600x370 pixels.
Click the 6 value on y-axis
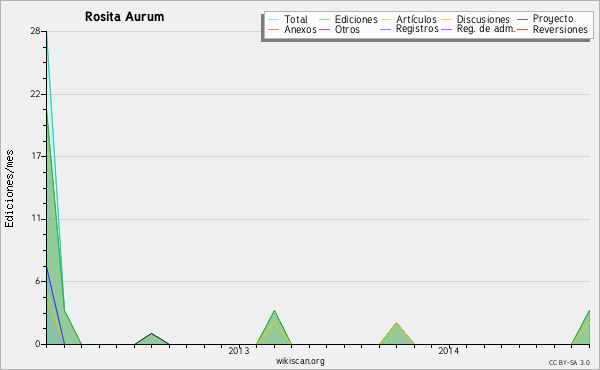[38, 281]
